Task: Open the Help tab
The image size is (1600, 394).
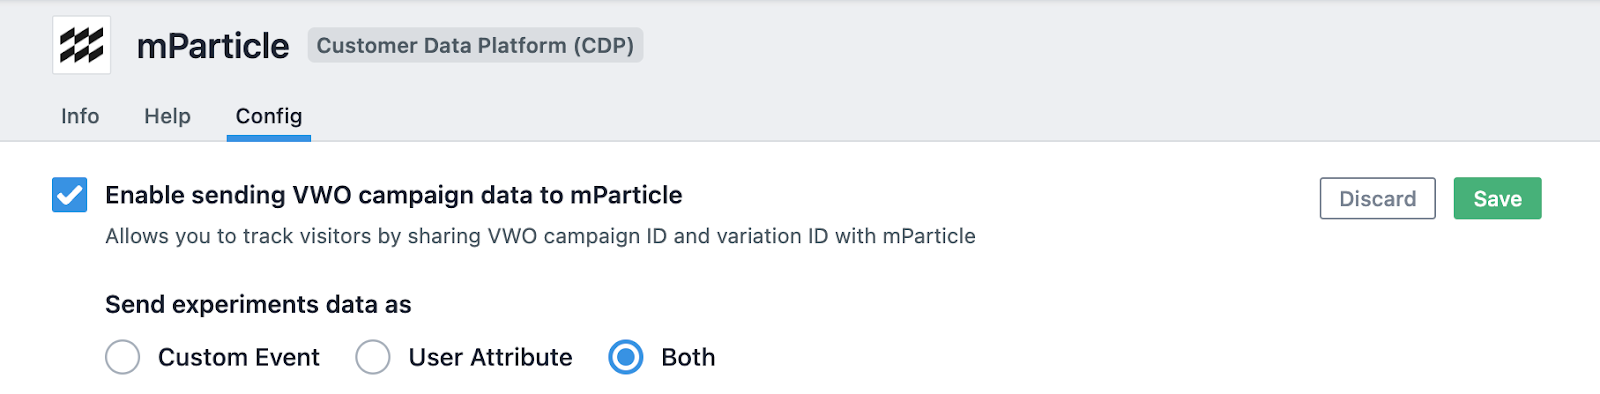Action: click(x=167, y=116)
